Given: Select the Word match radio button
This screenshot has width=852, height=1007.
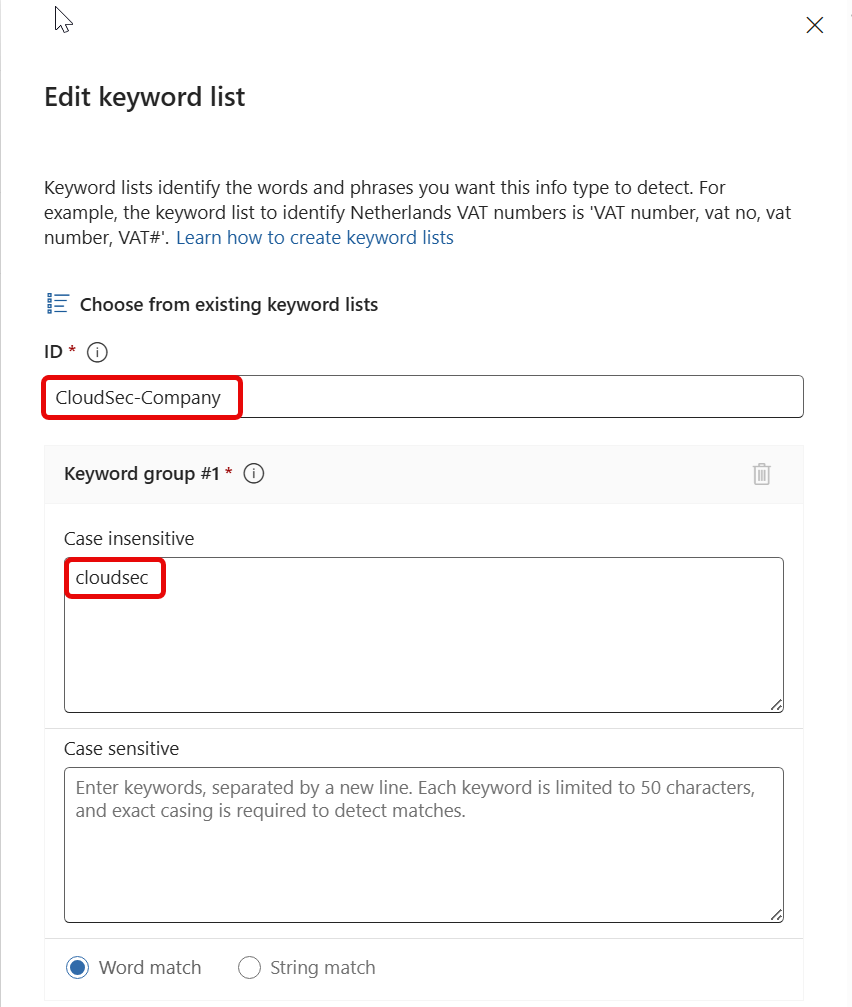Looking at the screenshot, I should (77, 967).
